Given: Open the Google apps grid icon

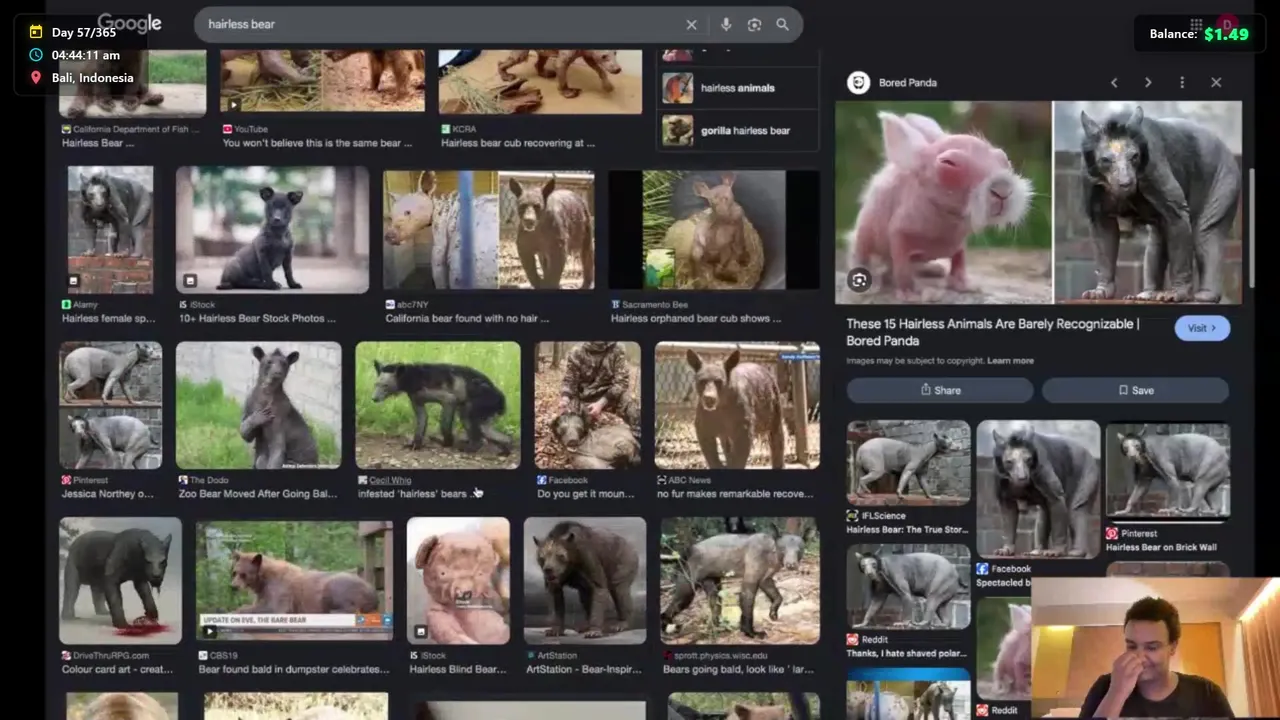Looking at the screenshot, I should (x=1196, y=24).
